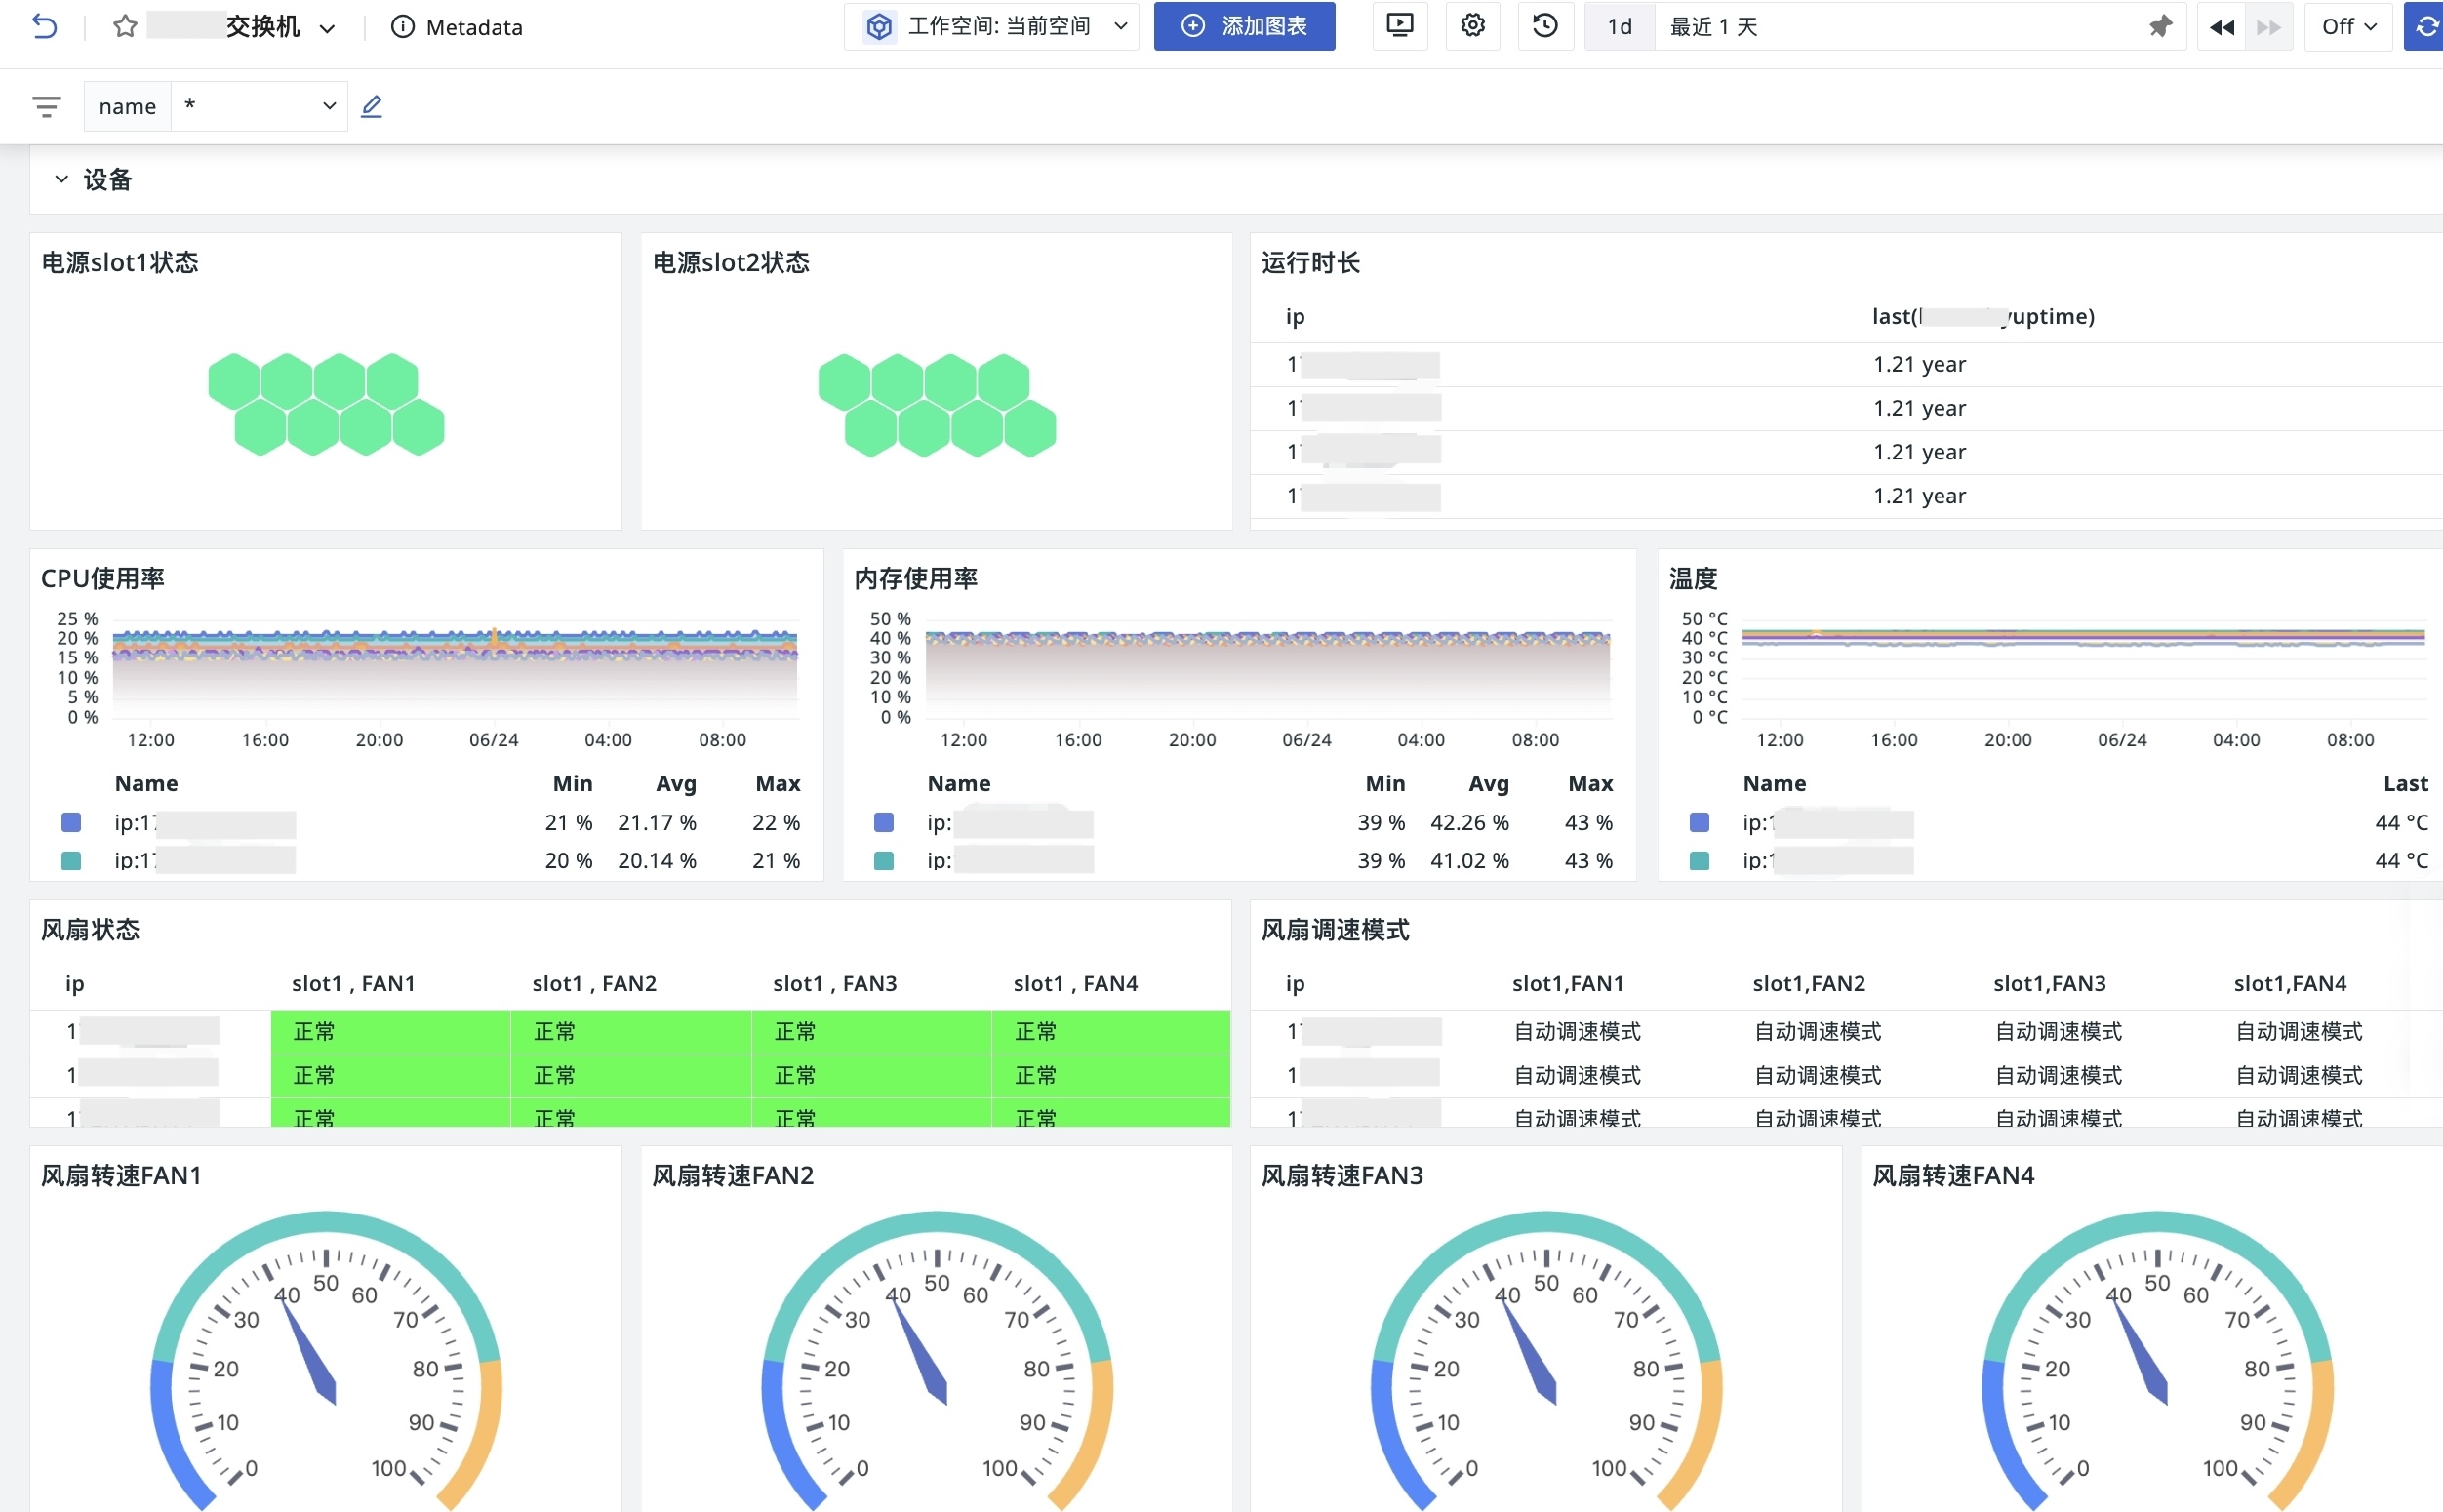Toggle first CPU series legend swatch
2443x1512 pixels.
(71, 822)
